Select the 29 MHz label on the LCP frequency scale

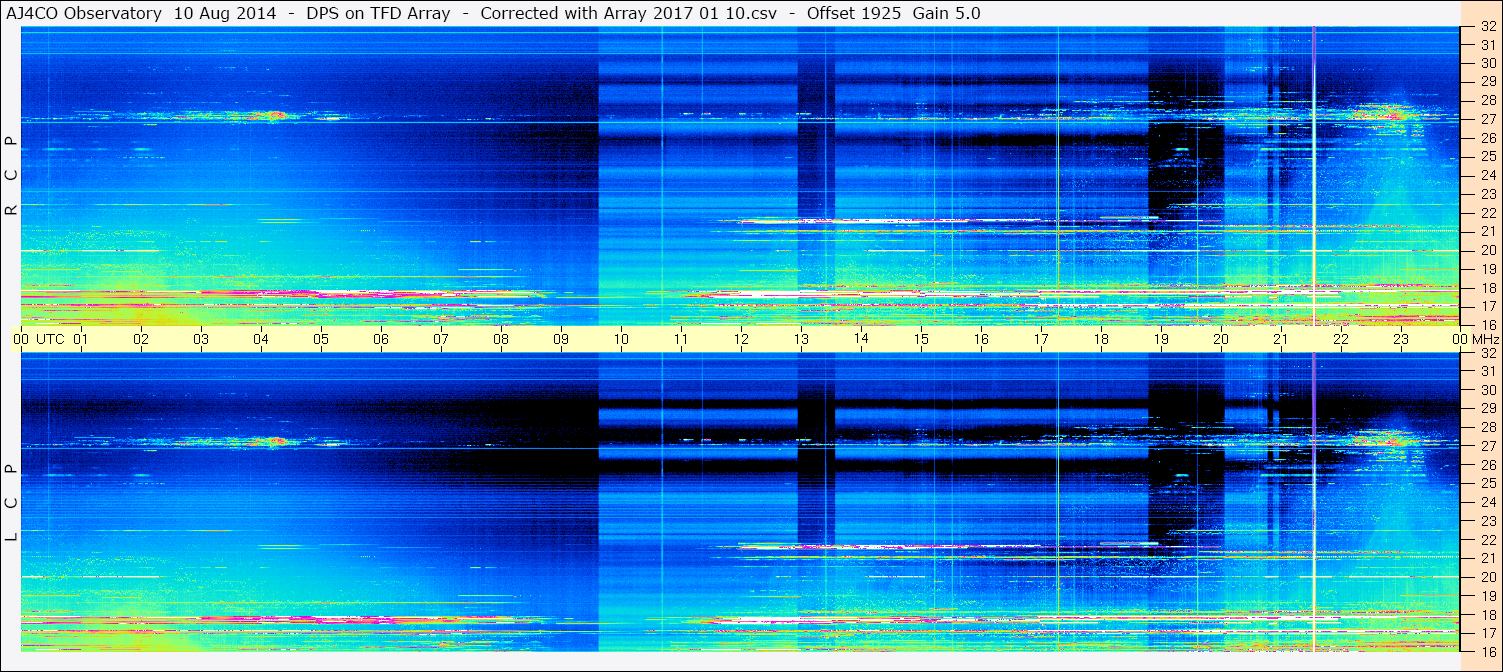point(1487,409)
